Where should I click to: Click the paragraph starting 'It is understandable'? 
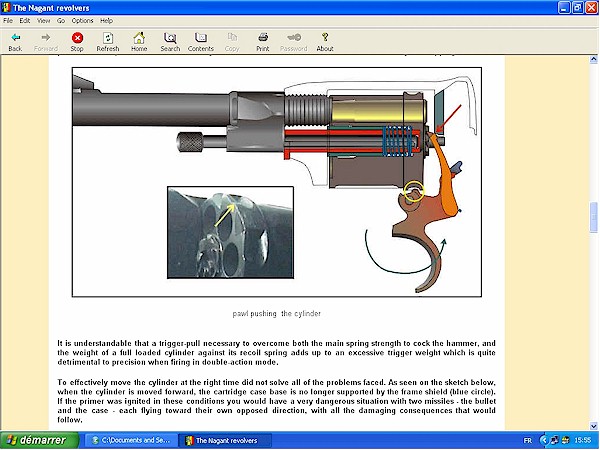276,352
